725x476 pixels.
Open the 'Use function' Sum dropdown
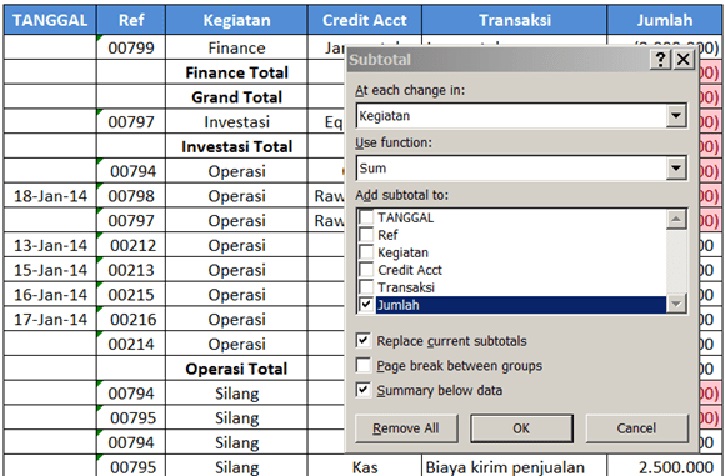pyautogui.click(x=677, y=169)
